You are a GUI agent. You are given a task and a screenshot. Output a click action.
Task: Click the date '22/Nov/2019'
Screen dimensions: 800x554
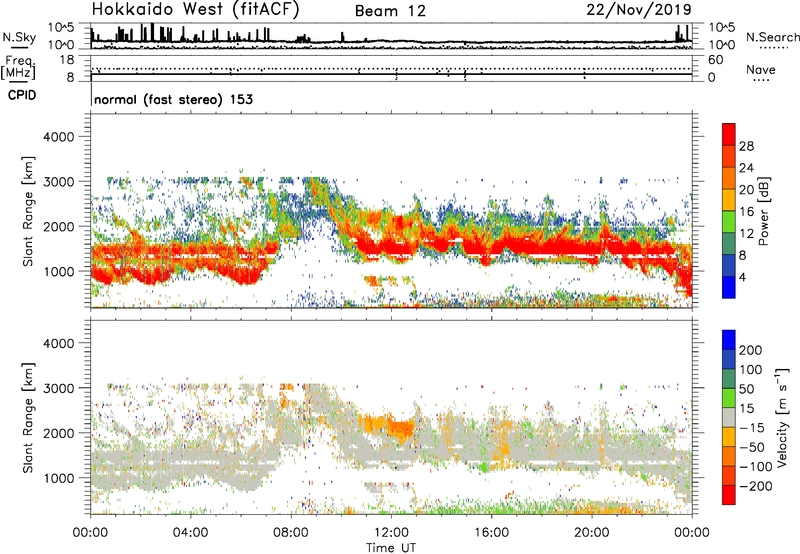pos(639,10)
